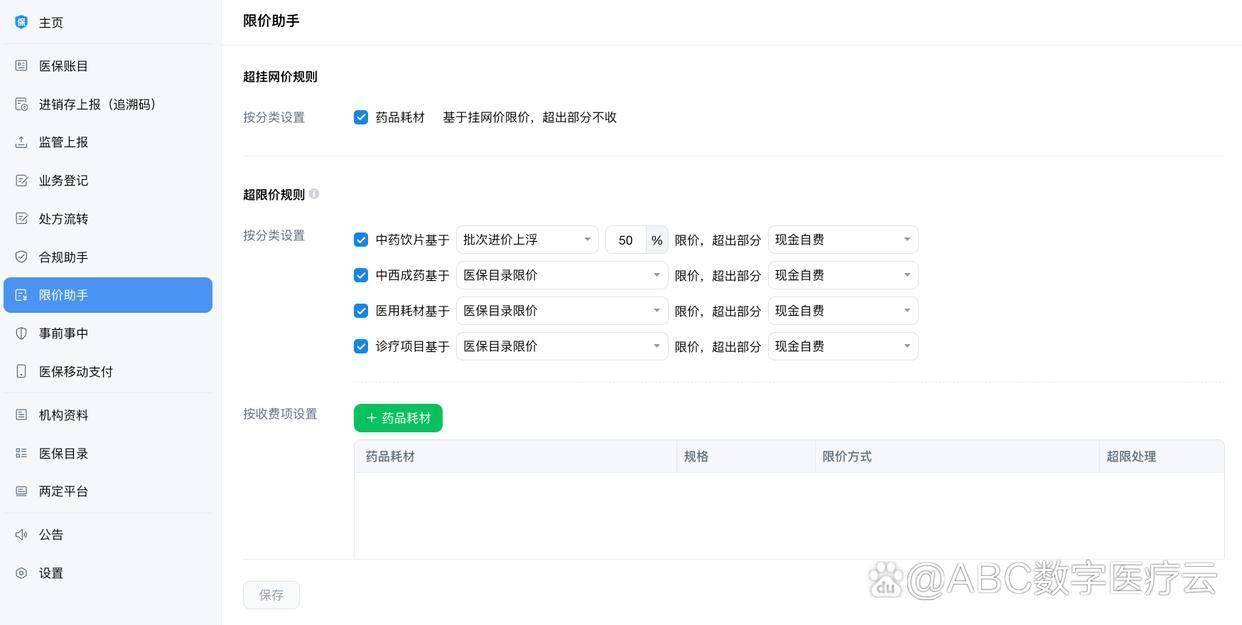1242x625 pixels.
Task: Open 主页 in the sidebar
Action: [108, 22]
